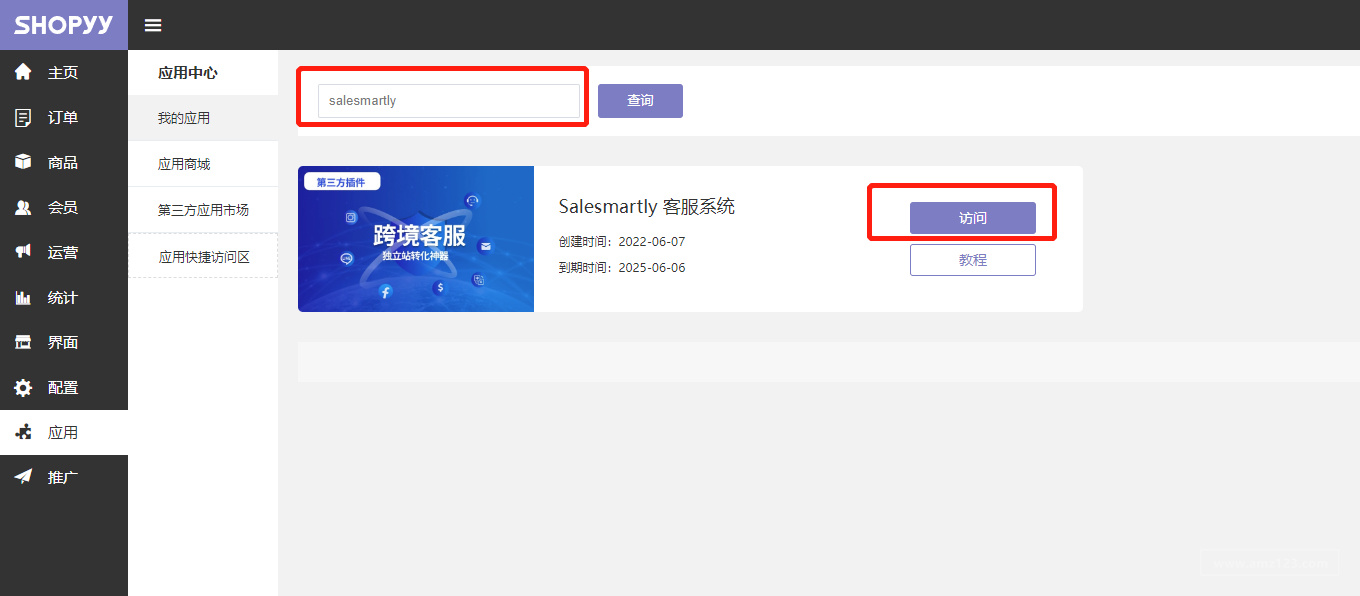Image resolution: width=1360 pixels, height=596 pixels.
Task: Select the 应用 sidebar menu
Action: click(x=64, y=432)
